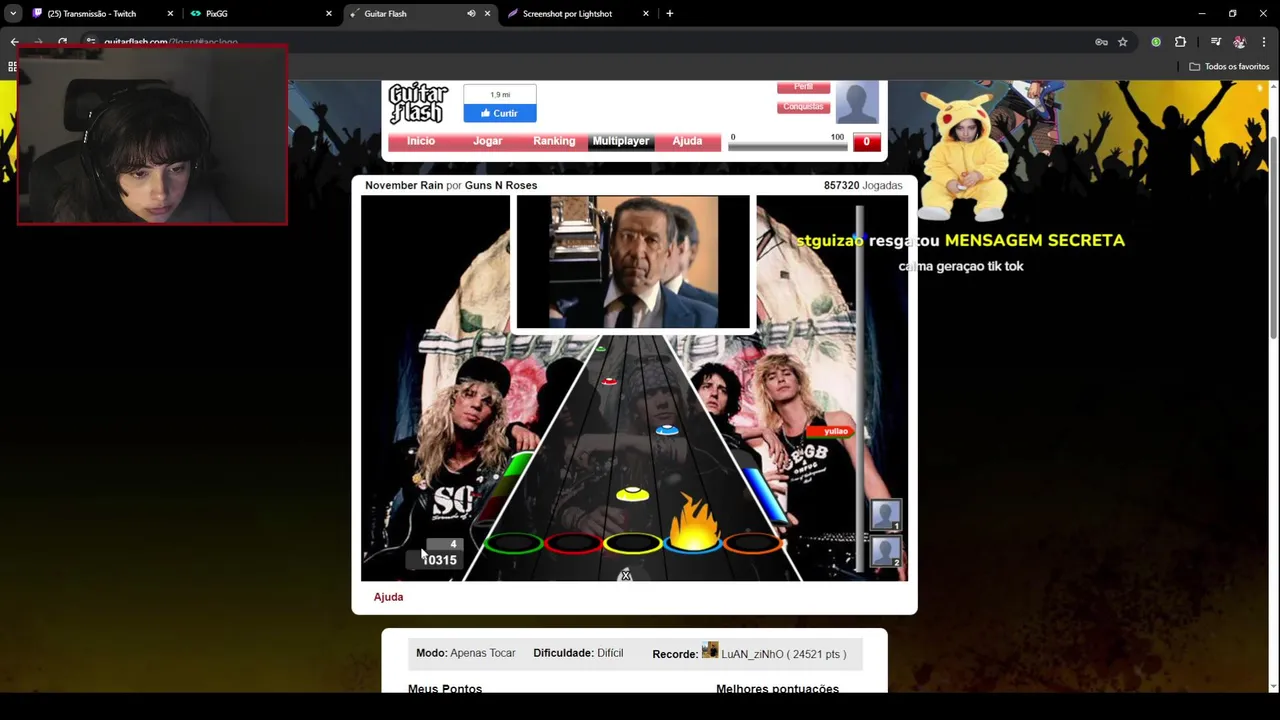Click the stguizao username in alert

coord(830,240)
